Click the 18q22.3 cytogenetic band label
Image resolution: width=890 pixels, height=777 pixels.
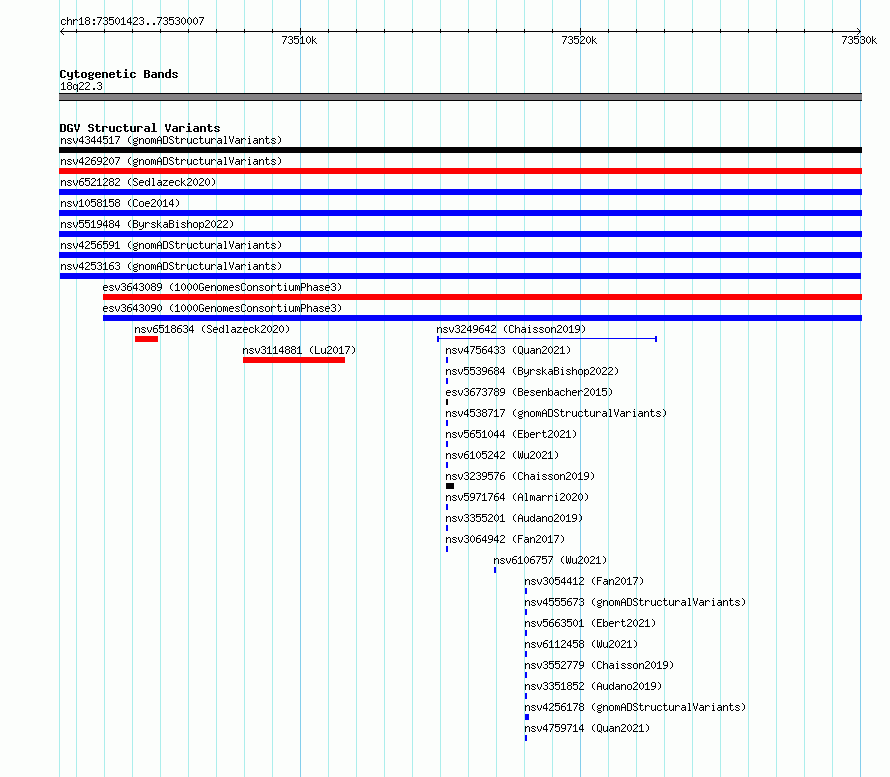click(81, 86)
